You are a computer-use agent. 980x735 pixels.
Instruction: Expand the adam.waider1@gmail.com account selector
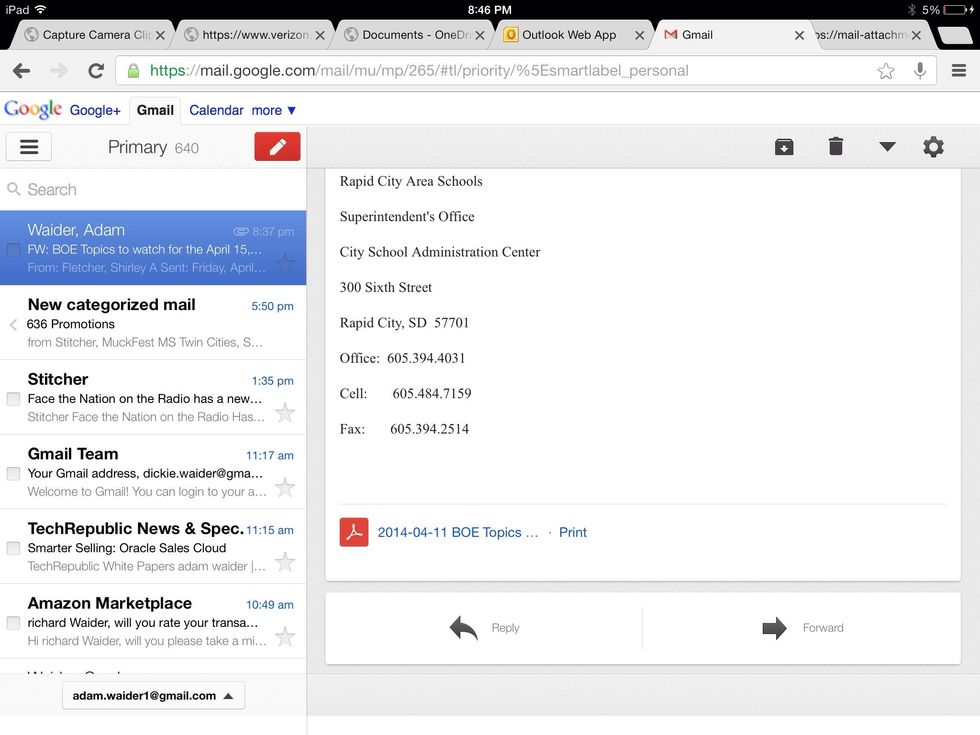coord(152,695)
